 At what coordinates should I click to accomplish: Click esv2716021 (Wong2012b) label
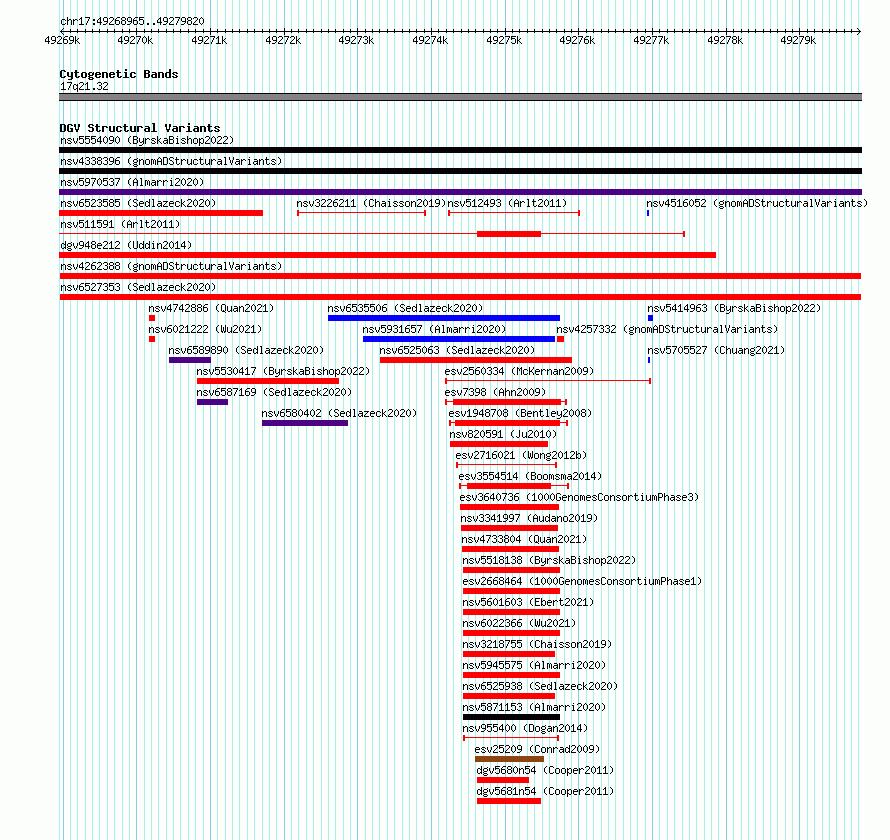(x=521, y=455)
